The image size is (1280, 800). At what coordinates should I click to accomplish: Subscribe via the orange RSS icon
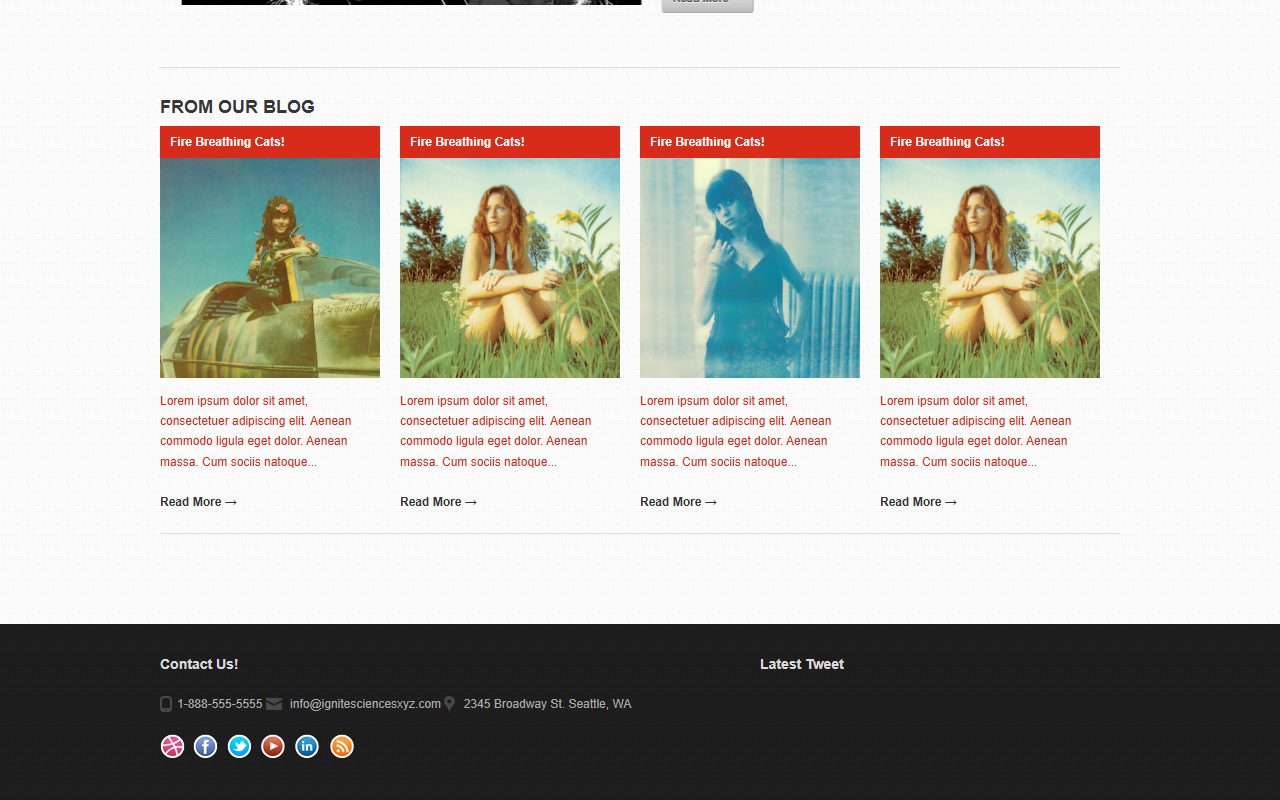[x=342, y=746]
